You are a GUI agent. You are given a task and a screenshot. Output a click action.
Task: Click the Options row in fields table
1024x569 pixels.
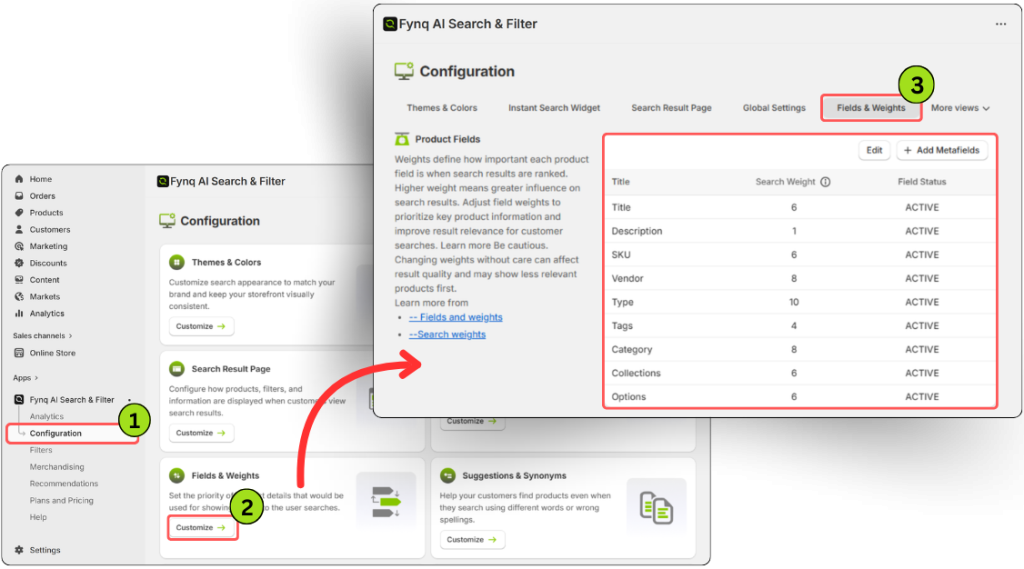point(801,396)
